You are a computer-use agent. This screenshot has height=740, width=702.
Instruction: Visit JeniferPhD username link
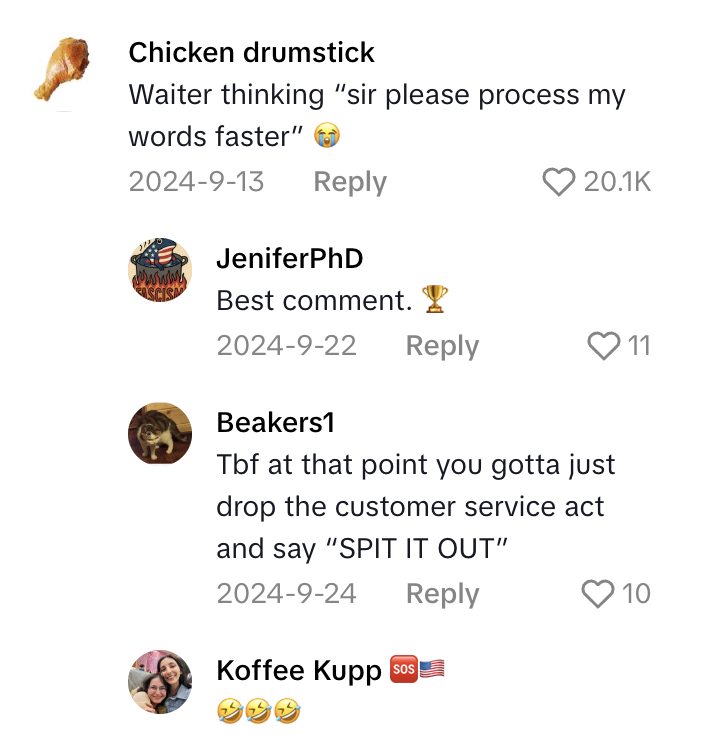tap(289, 258)
